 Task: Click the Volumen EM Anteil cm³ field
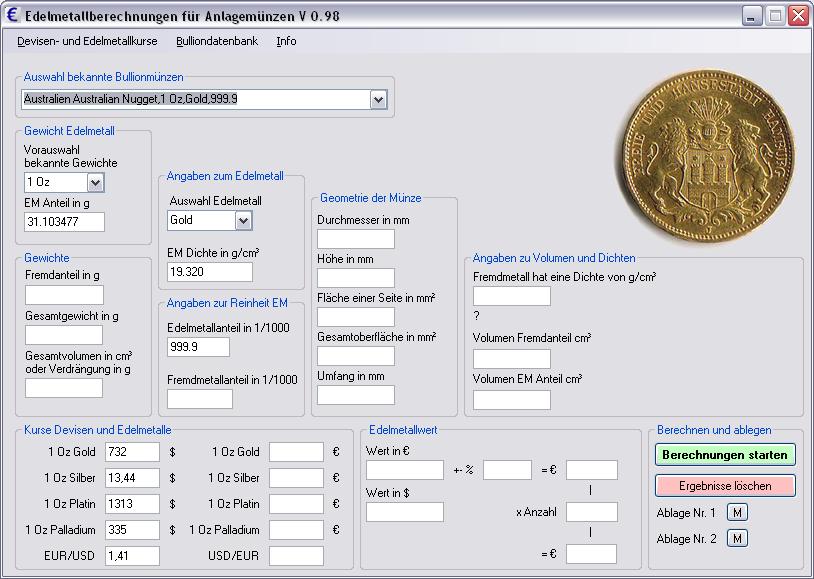tap(512, 400)
